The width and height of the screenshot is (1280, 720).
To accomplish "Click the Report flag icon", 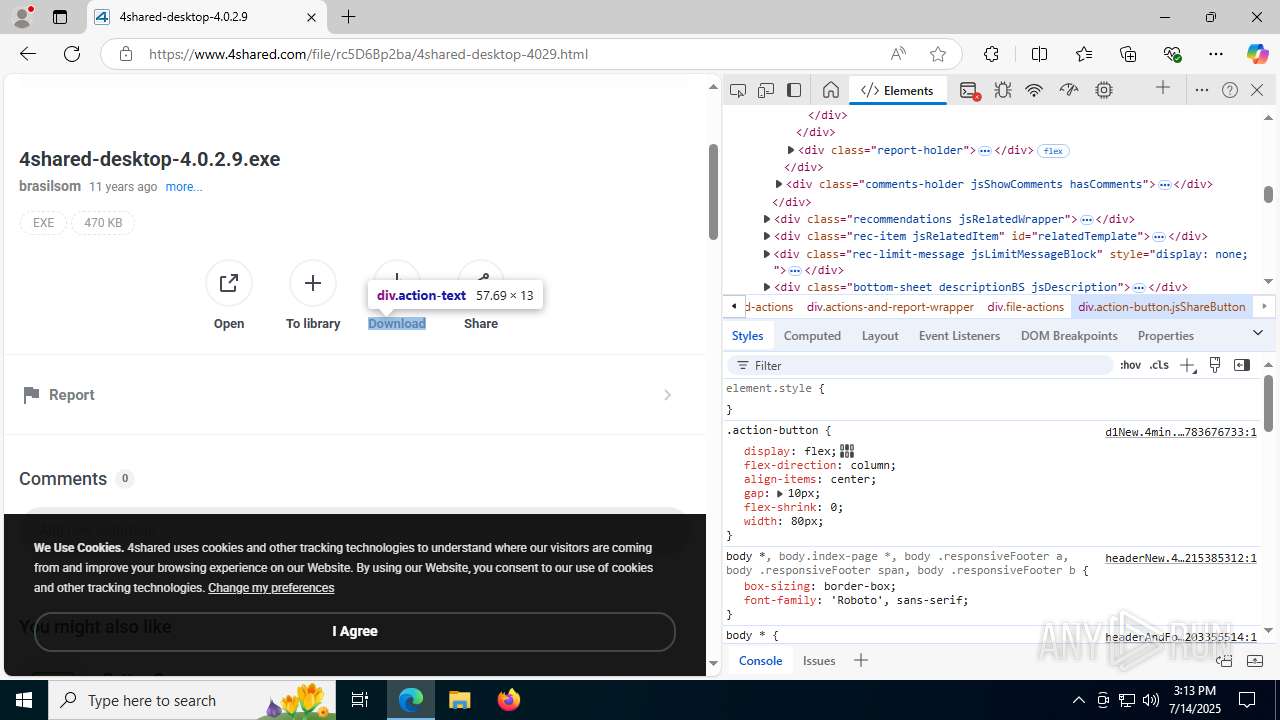I will 31,395.
